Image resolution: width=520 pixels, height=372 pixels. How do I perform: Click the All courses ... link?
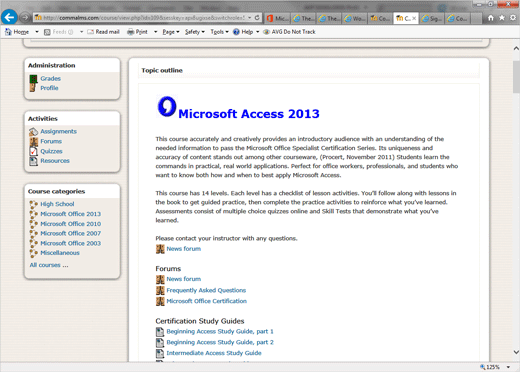pos(49,265)
